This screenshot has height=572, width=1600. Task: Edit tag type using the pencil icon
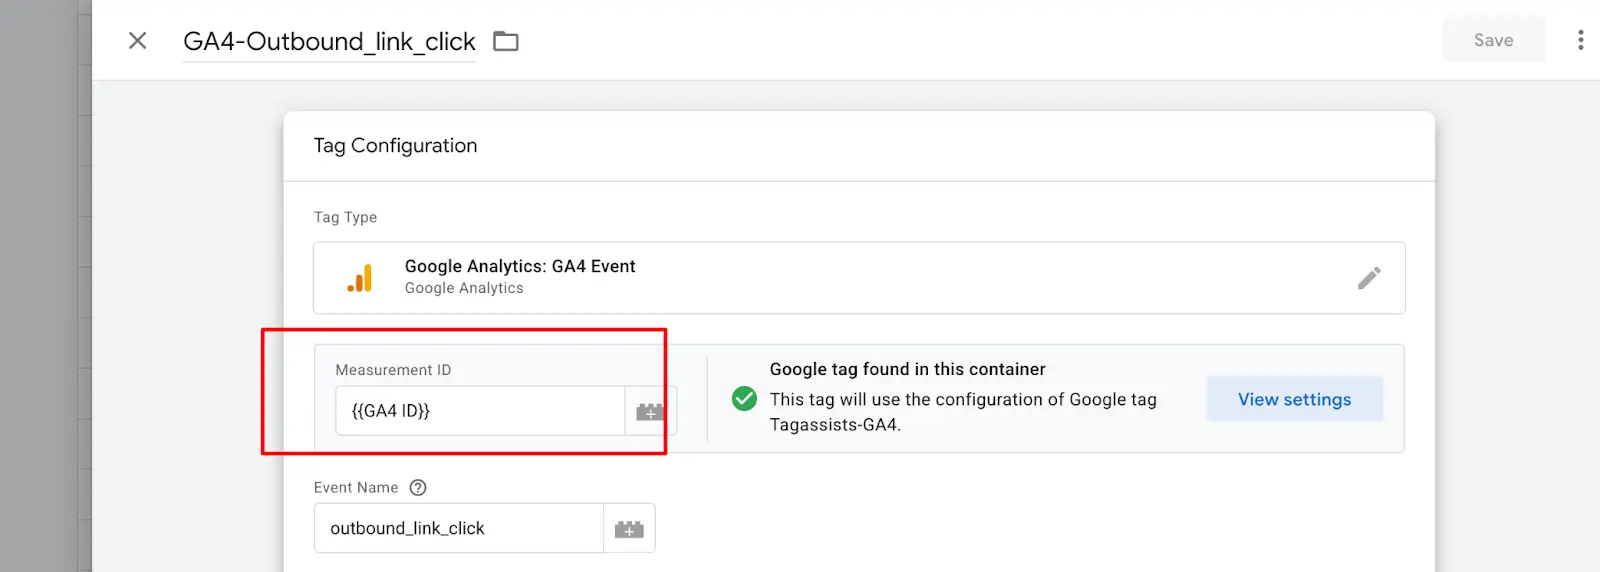(x=1369, y=278)
